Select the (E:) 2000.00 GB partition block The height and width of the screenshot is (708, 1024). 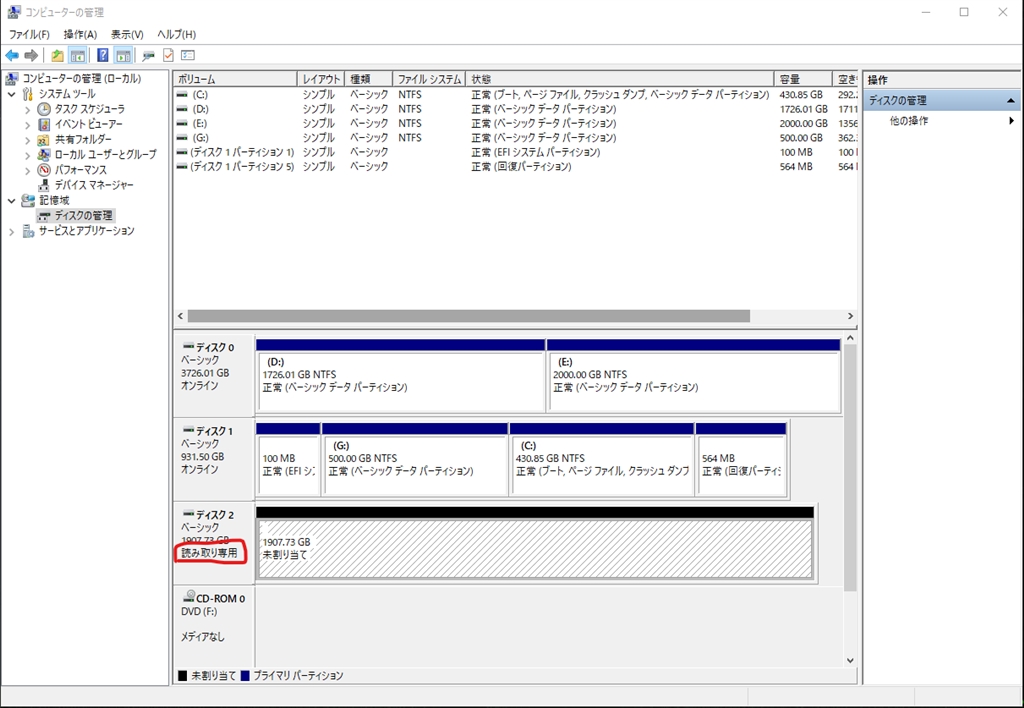click(x=694, y=376)
